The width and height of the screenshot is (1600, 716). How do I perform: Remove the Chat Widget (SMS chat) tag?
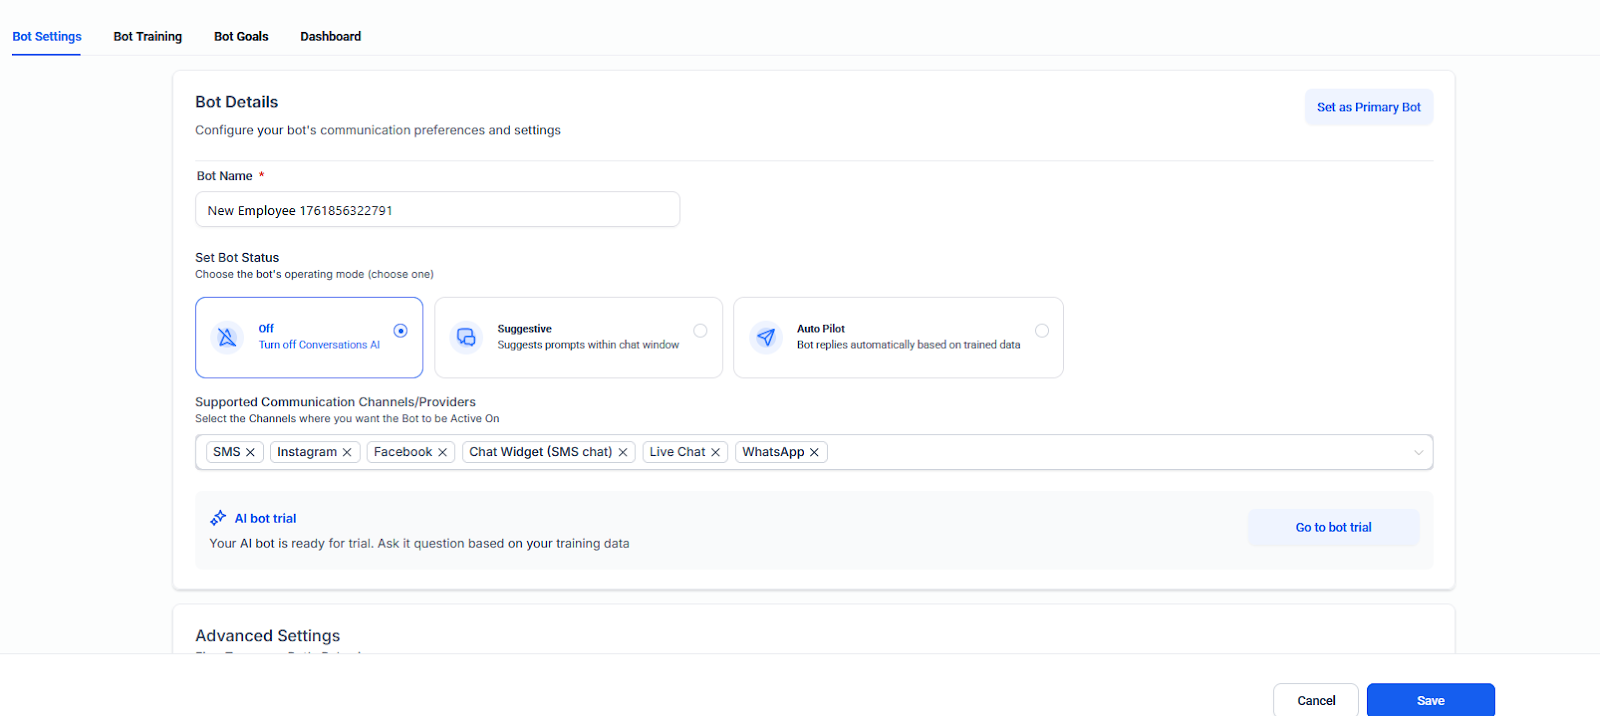click(623, 452)
